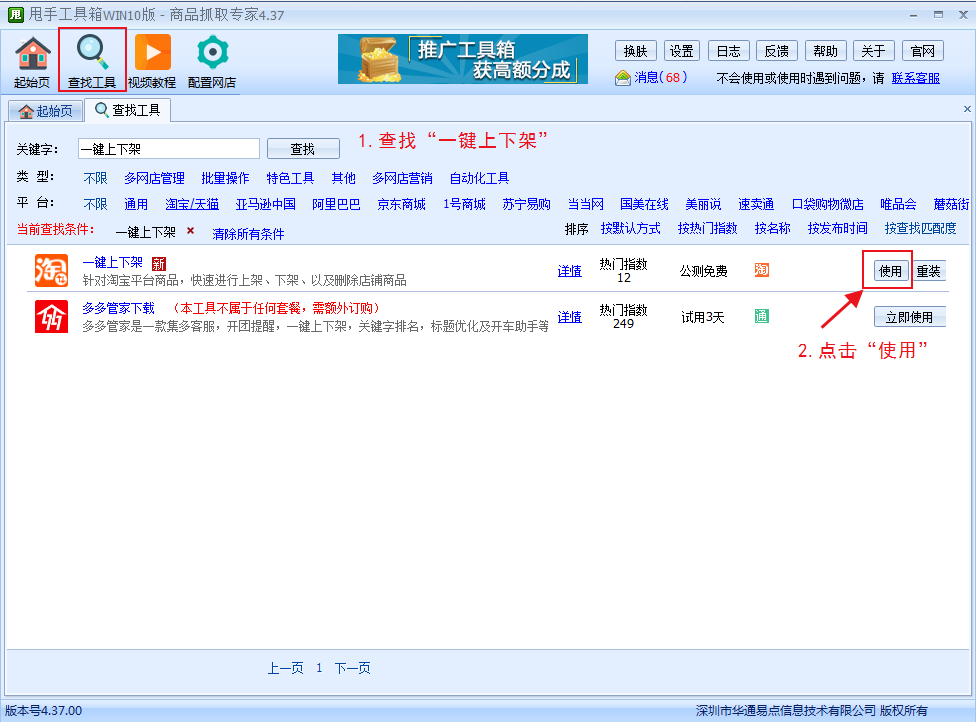Filter by platform 苏宁易购
976x722 pixels.
tap(527, 204)
